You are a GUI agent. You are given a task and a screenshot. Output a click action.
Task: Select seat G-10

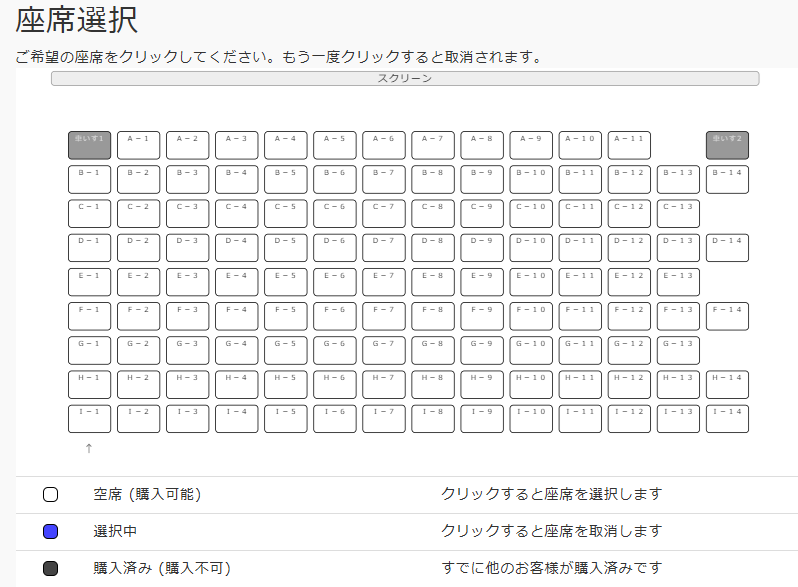tap(531, 350)
